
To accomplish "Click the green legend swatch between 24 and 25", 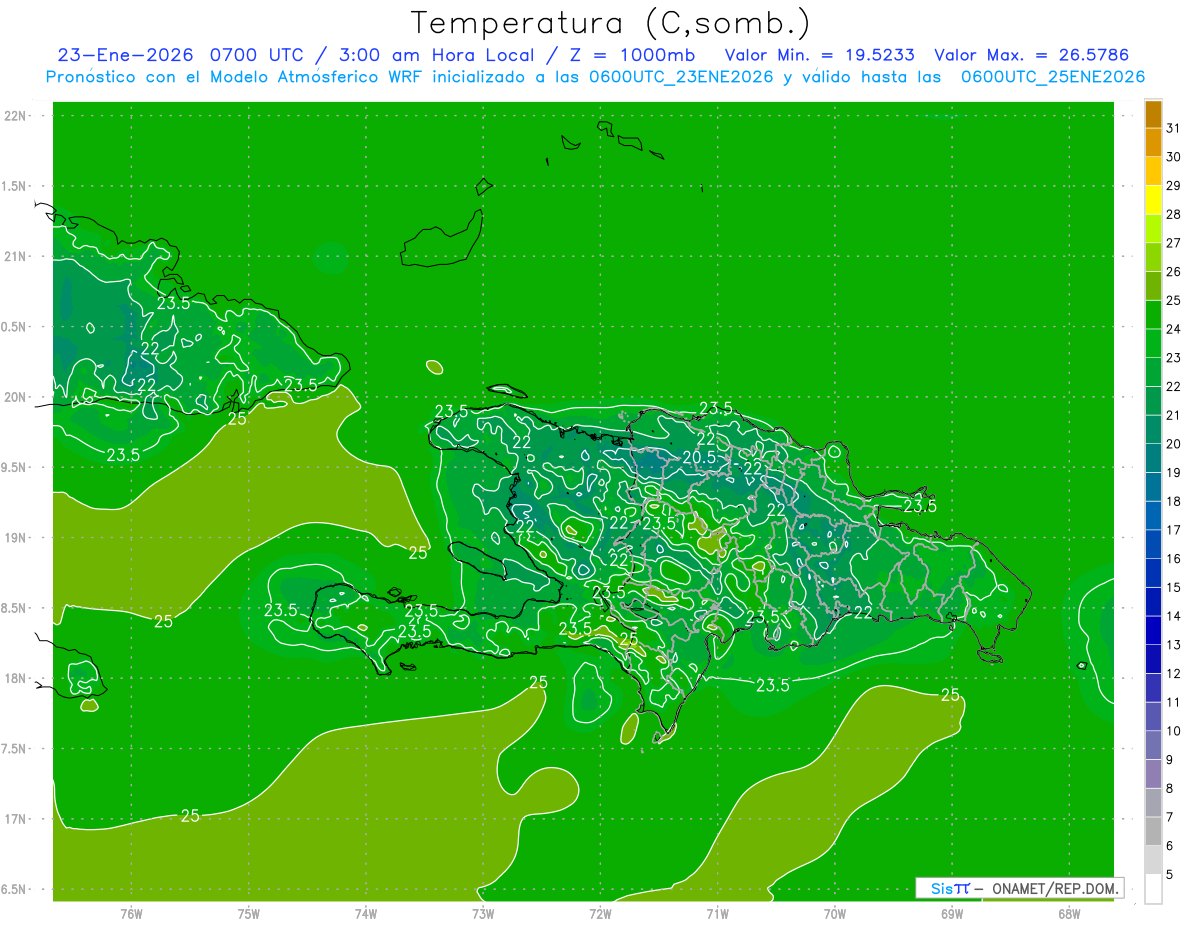I will click(1154, 315).
